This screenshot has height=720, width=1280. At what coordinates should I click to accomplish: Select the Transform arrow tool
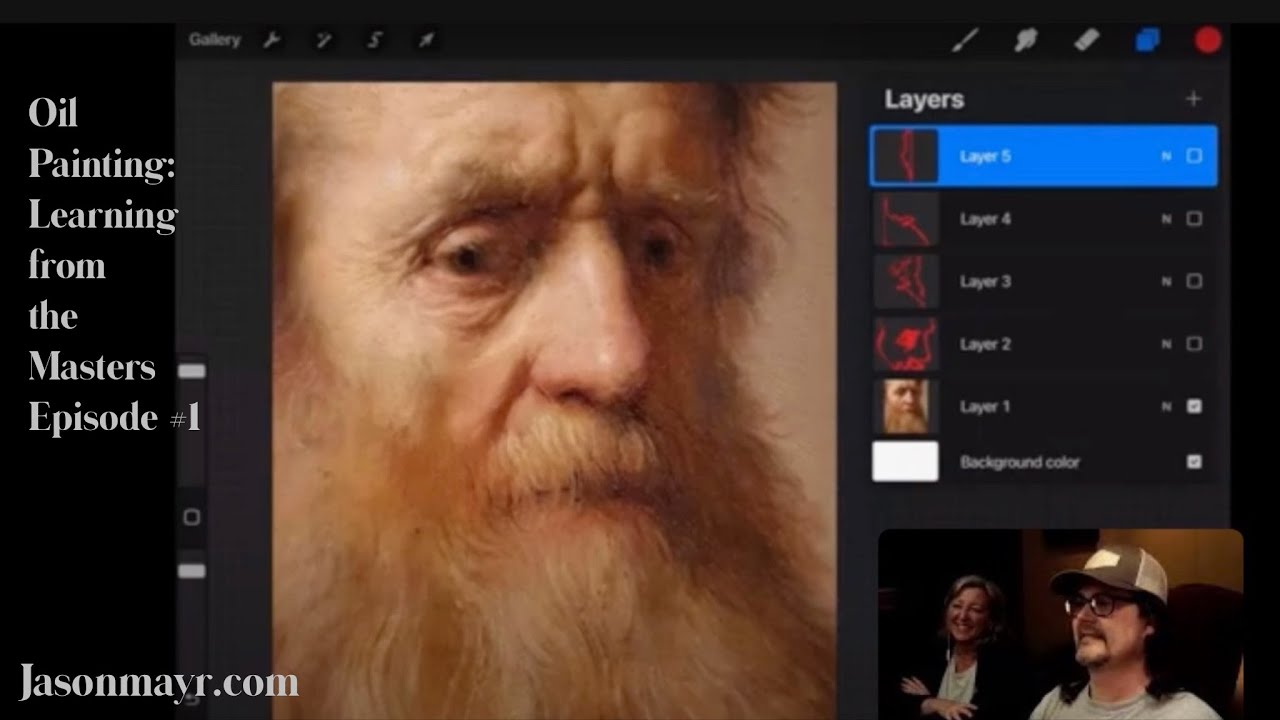pyautogui.click(x=427, y=41)
